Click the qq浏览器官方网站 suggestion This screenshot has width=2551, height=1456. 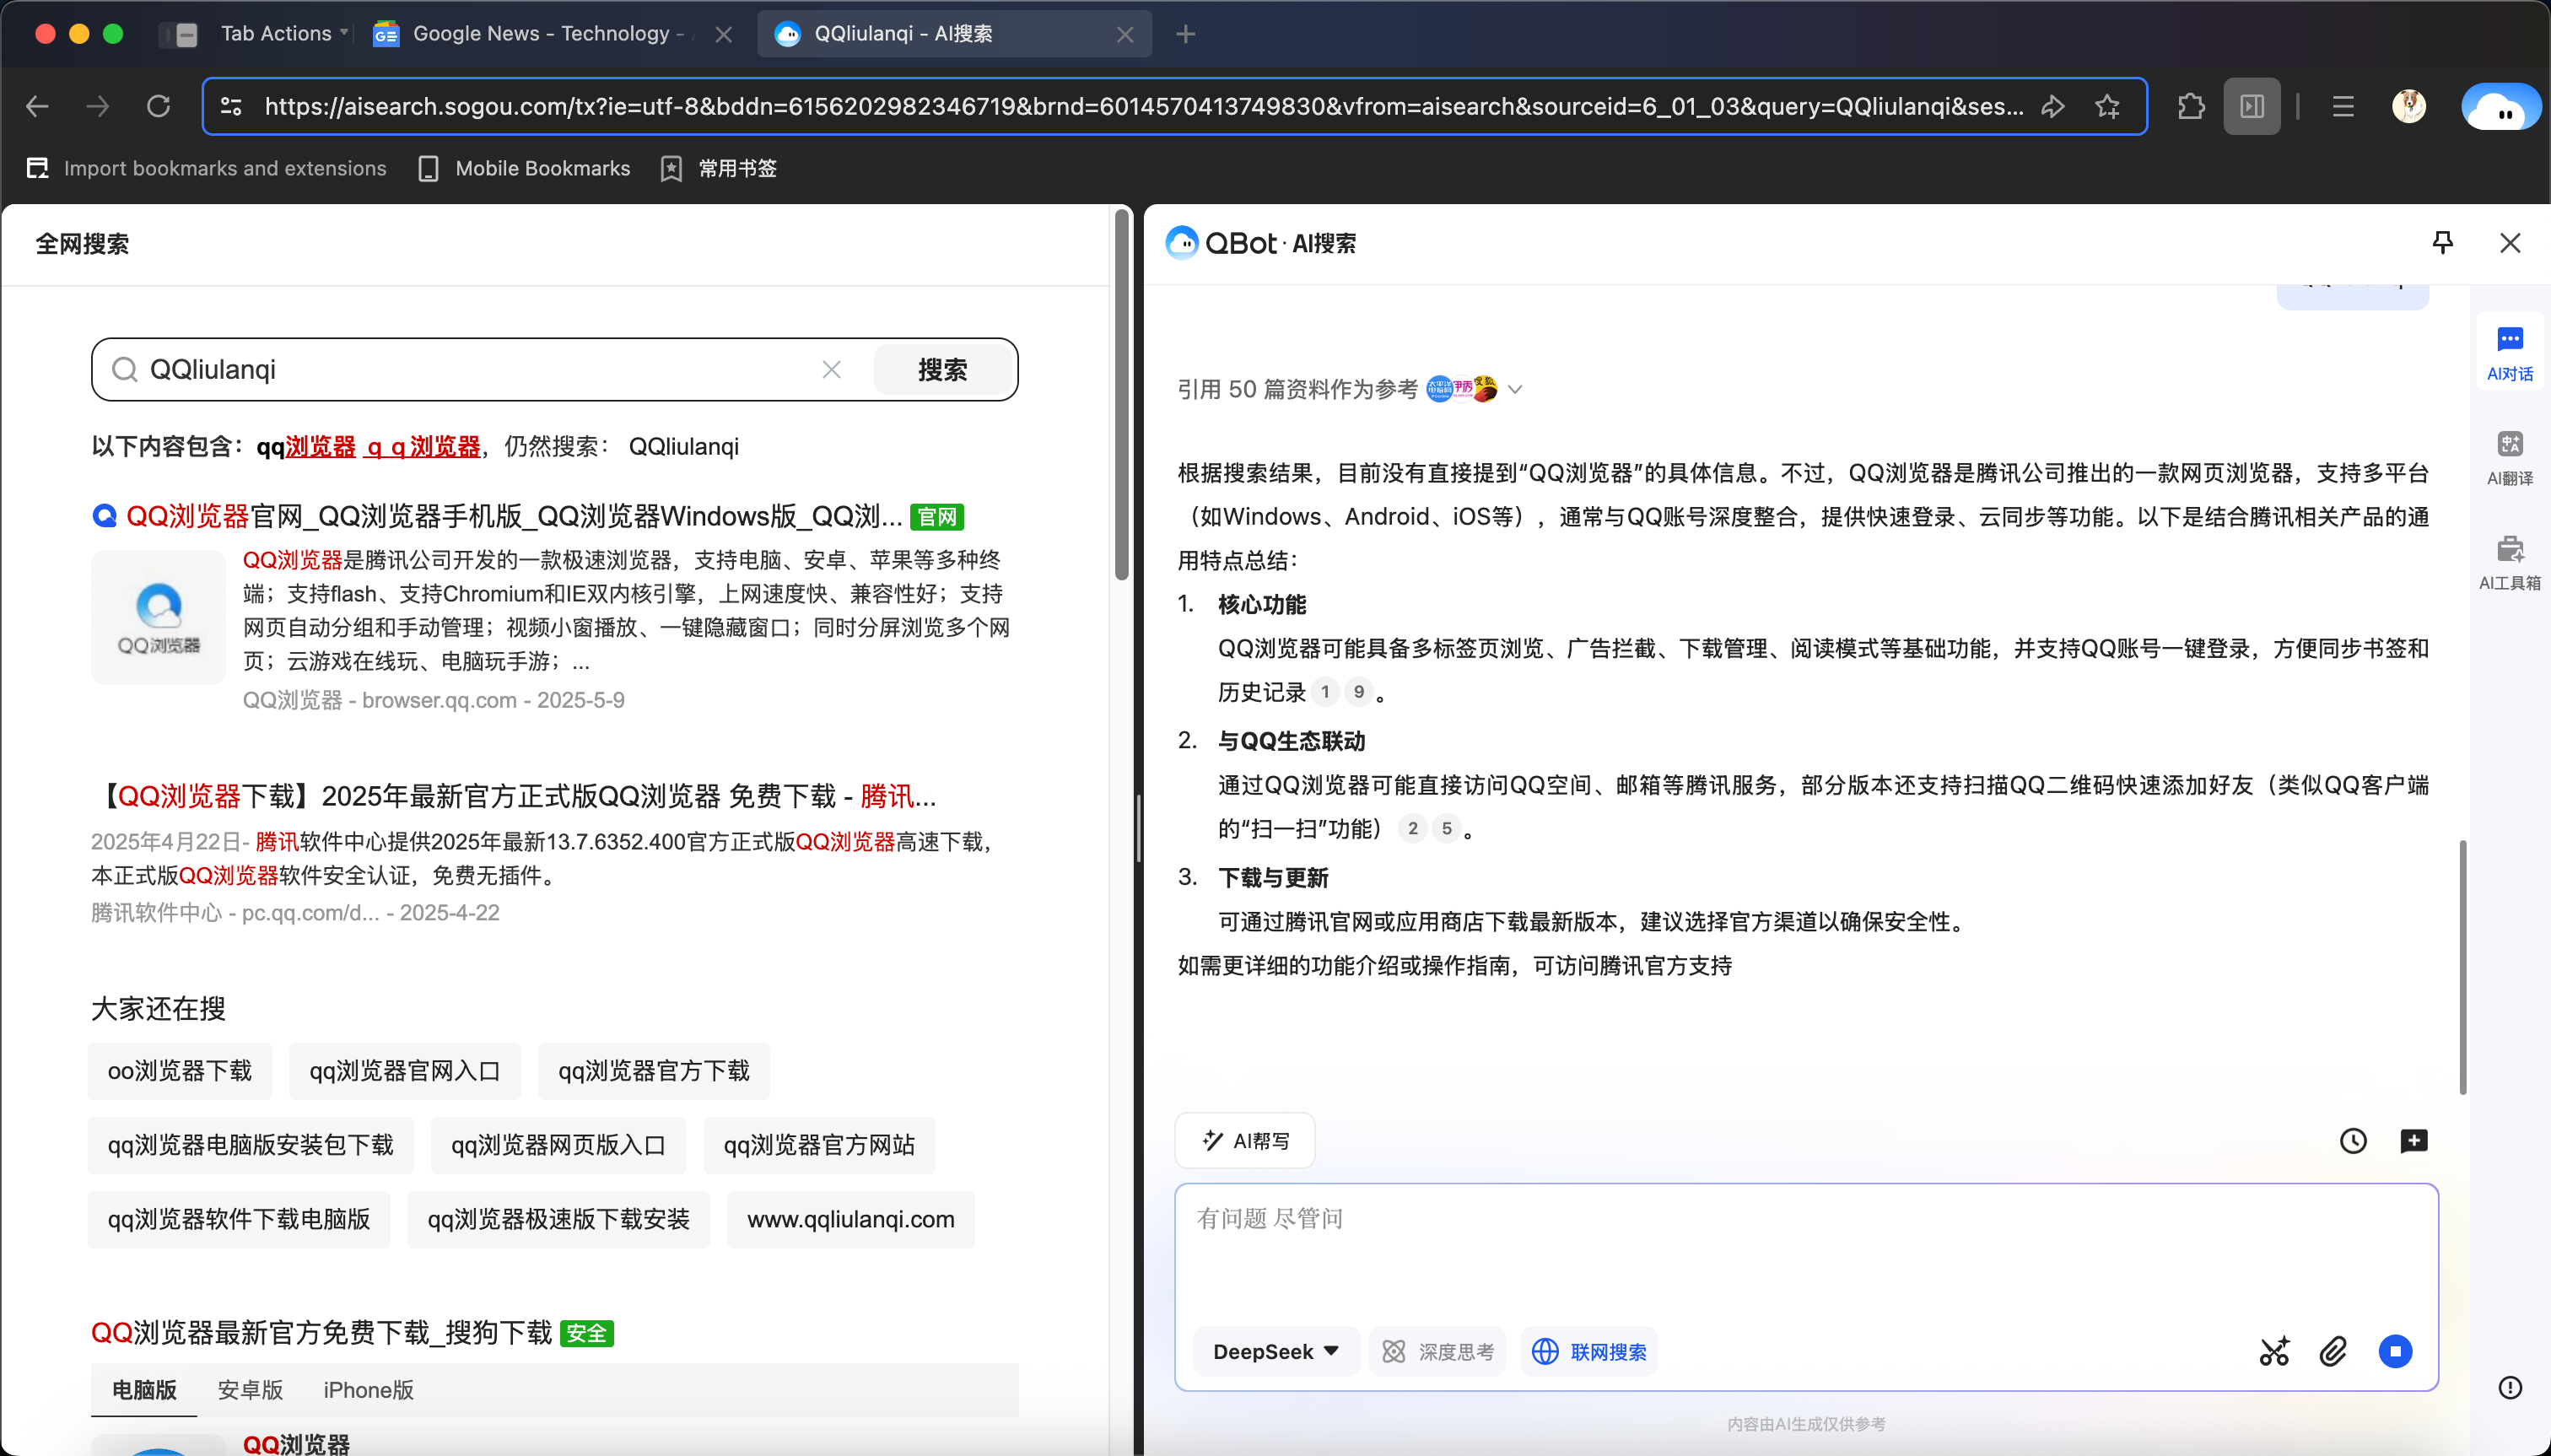[x=820, y=1145]
